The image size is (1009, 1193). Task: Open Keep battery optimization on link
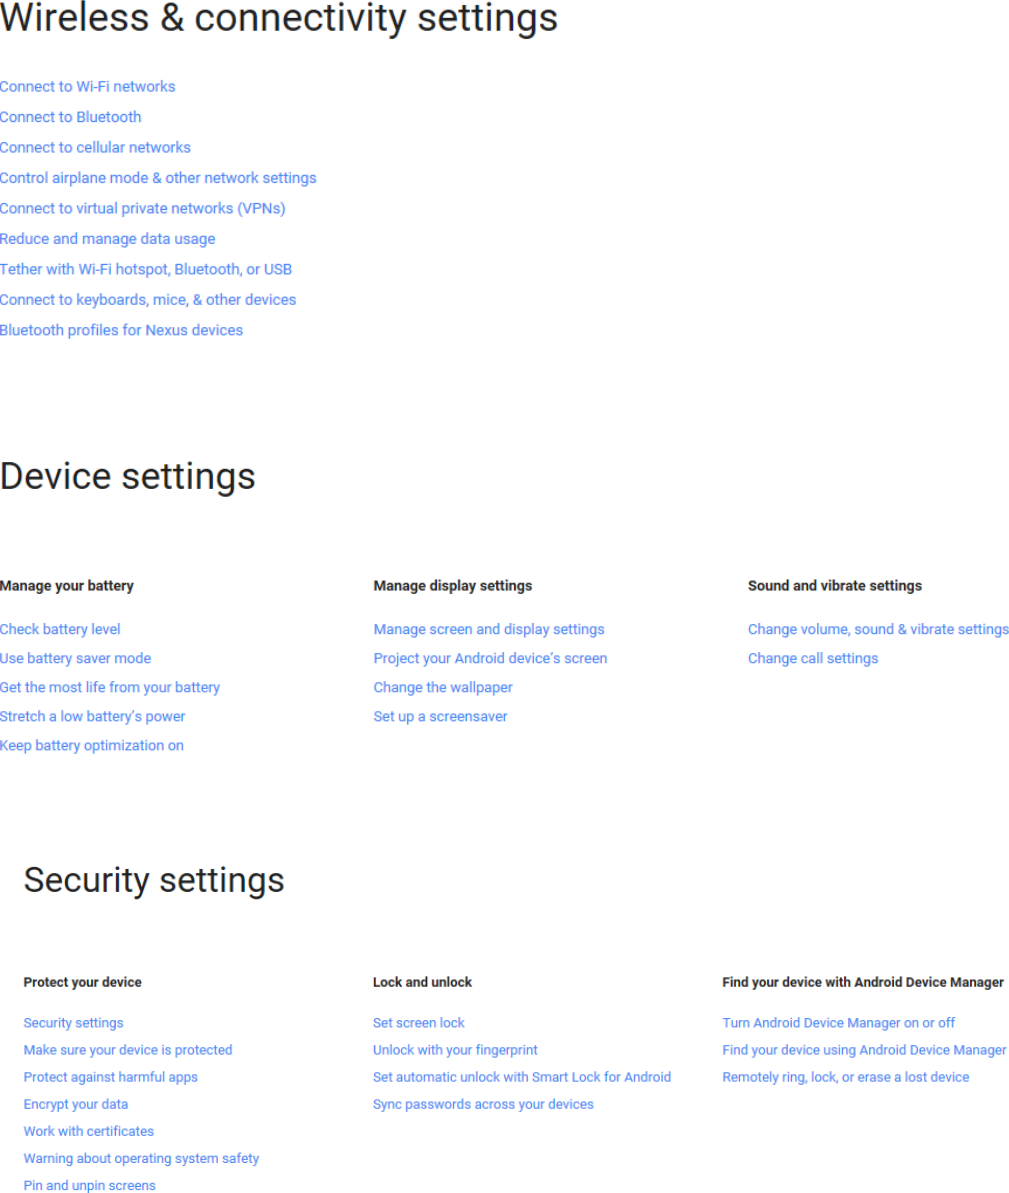[x=92, y=746]
